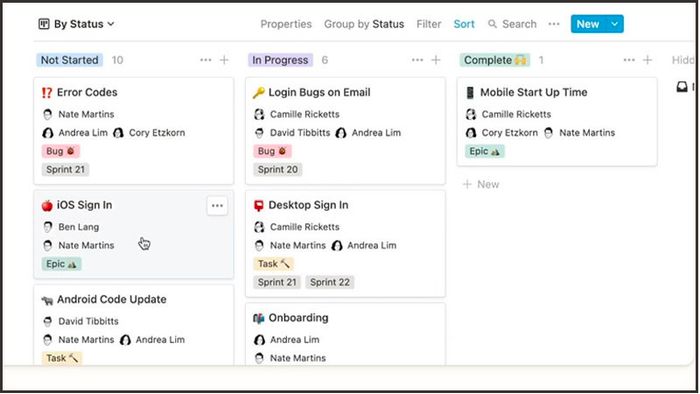Image resolution: width=700 pixels, height=394 pixels.
Task: Click + New under the Complete column
Action: coord(481,184)
